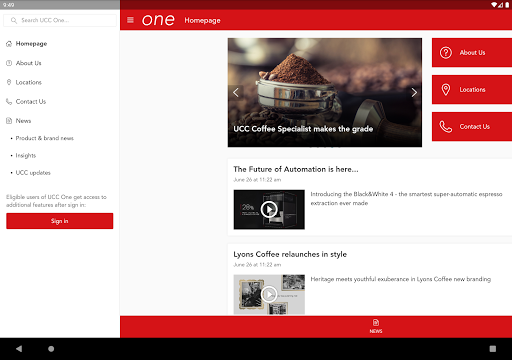Tap the Android home circle button

pos(51,349)
